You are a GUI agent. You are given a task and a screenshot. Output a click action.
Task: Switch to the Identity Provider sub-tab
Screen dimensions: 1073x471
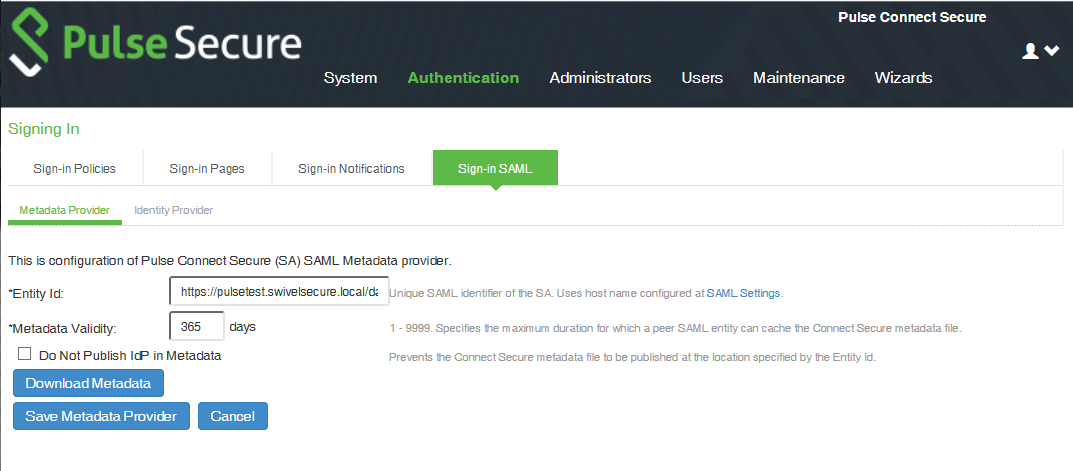pos(174,210)
